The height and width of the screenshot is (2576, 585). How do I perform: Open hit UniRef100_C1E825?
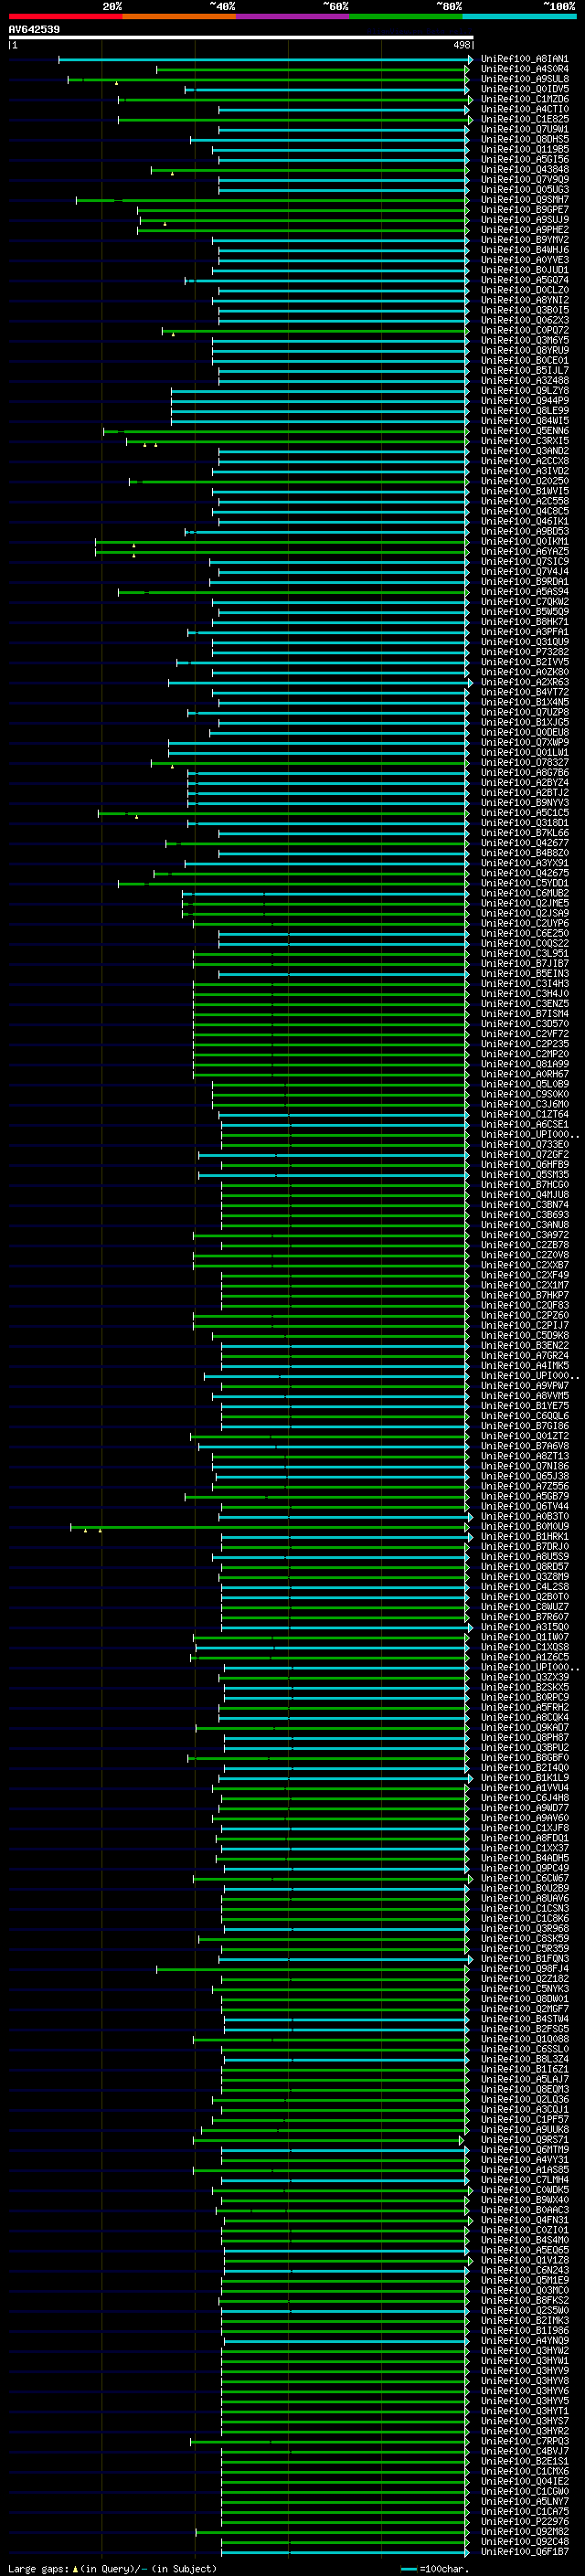pyautogui.click(x=525, y=119)
